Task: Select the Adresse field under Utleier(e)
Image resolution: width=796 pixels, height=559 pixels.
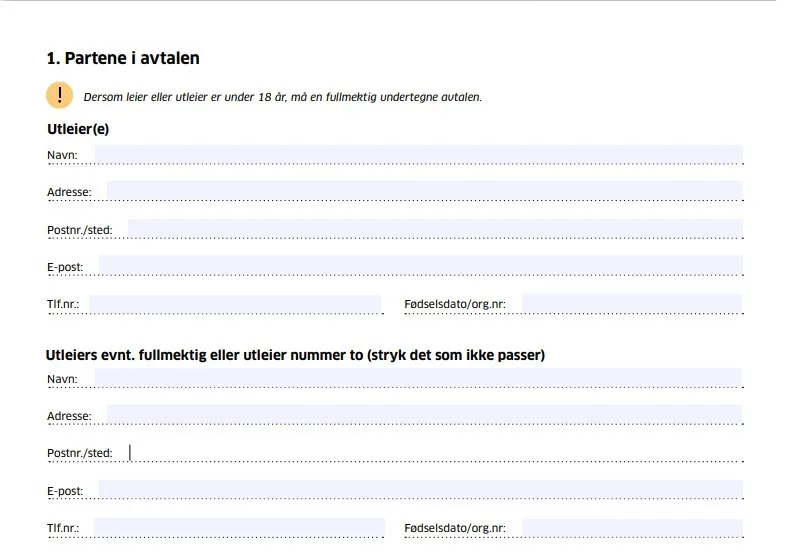Action: click(x=424, y=190)
